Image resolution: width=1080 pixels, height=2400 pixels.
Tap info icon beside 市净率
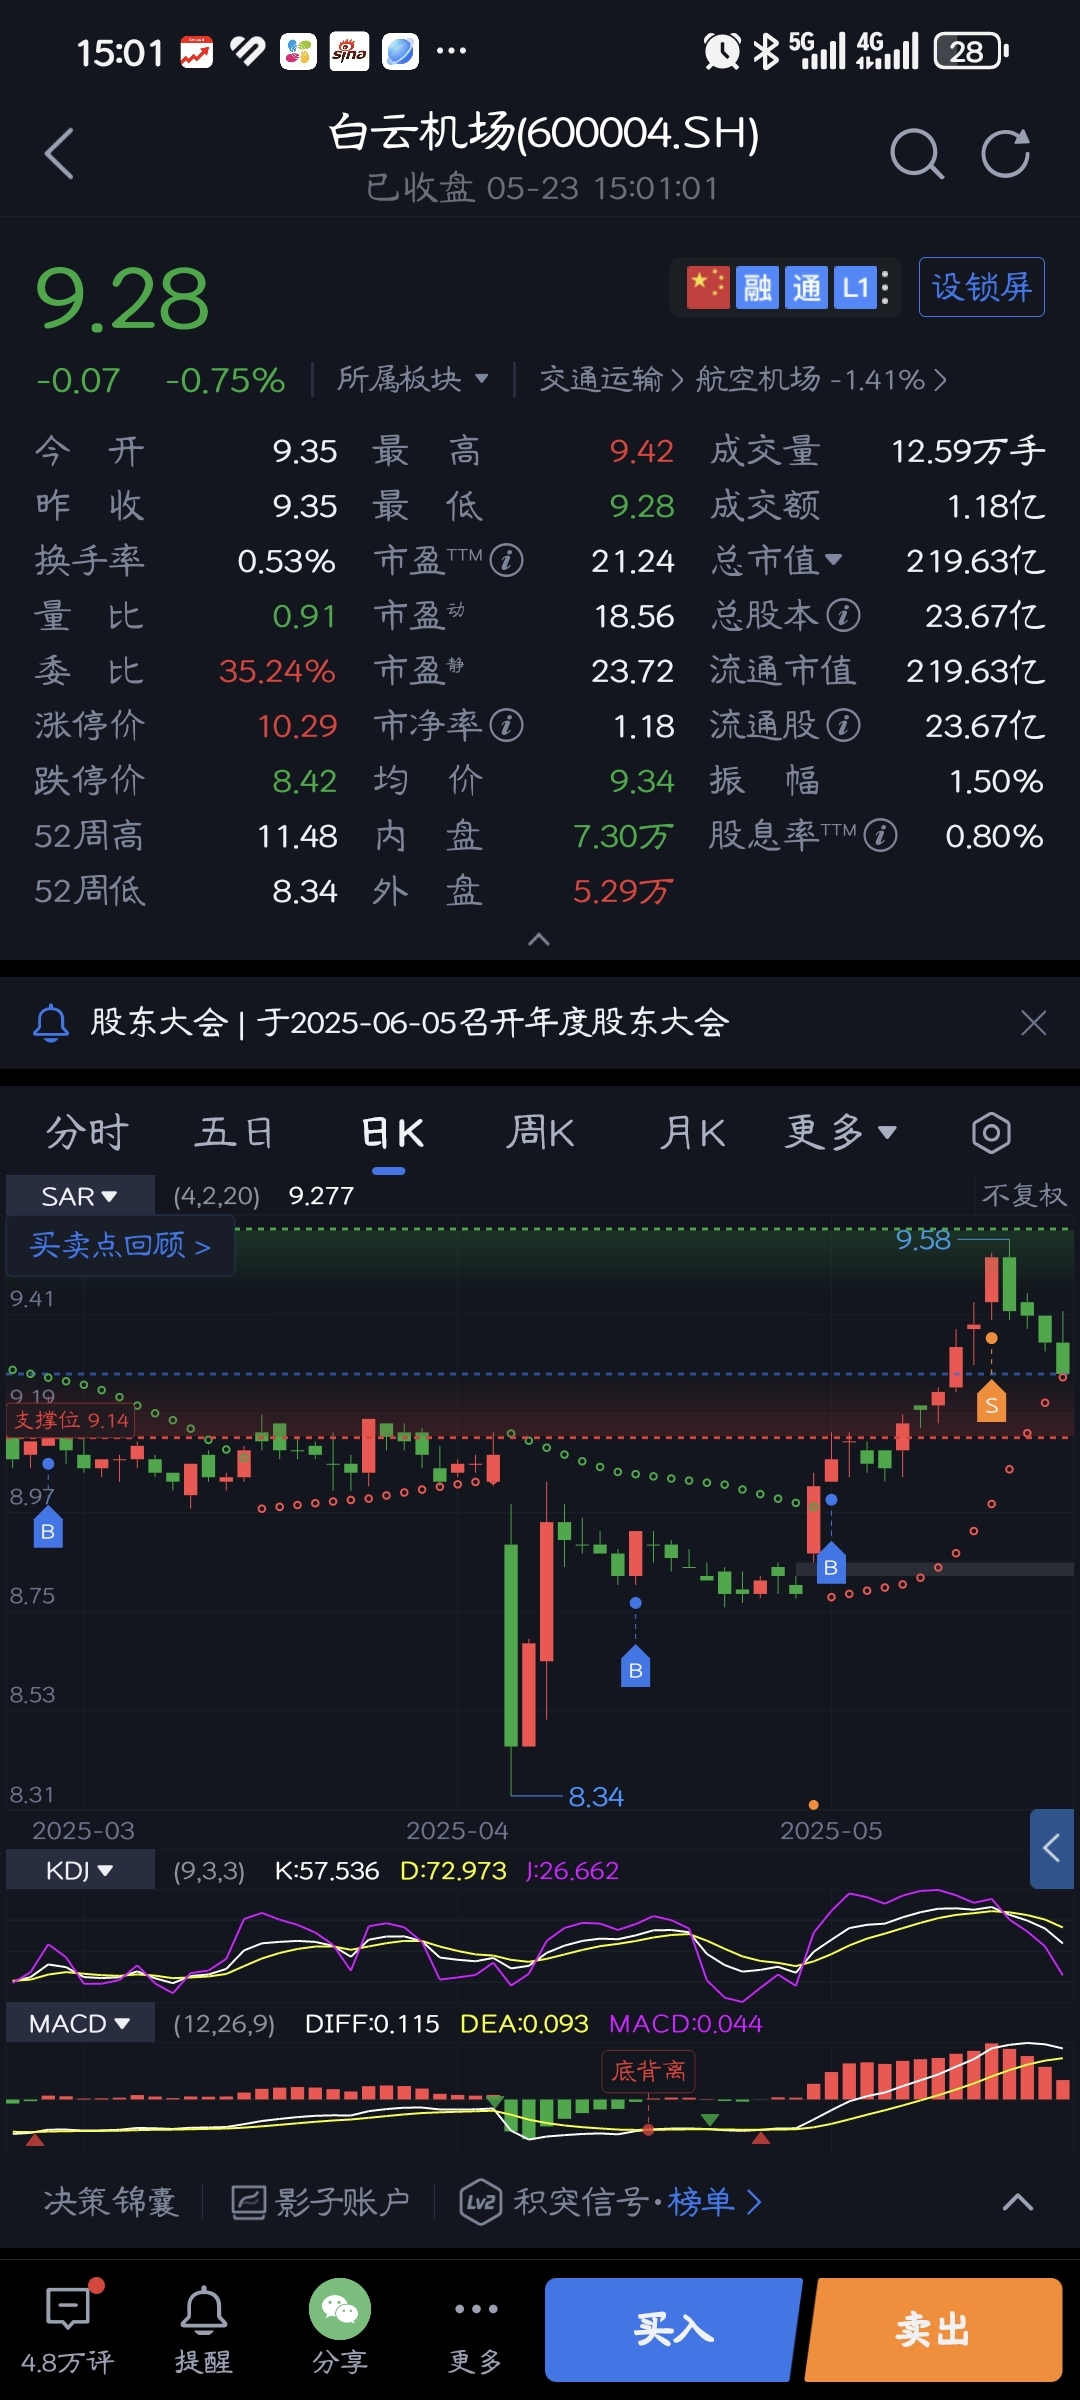507,725
